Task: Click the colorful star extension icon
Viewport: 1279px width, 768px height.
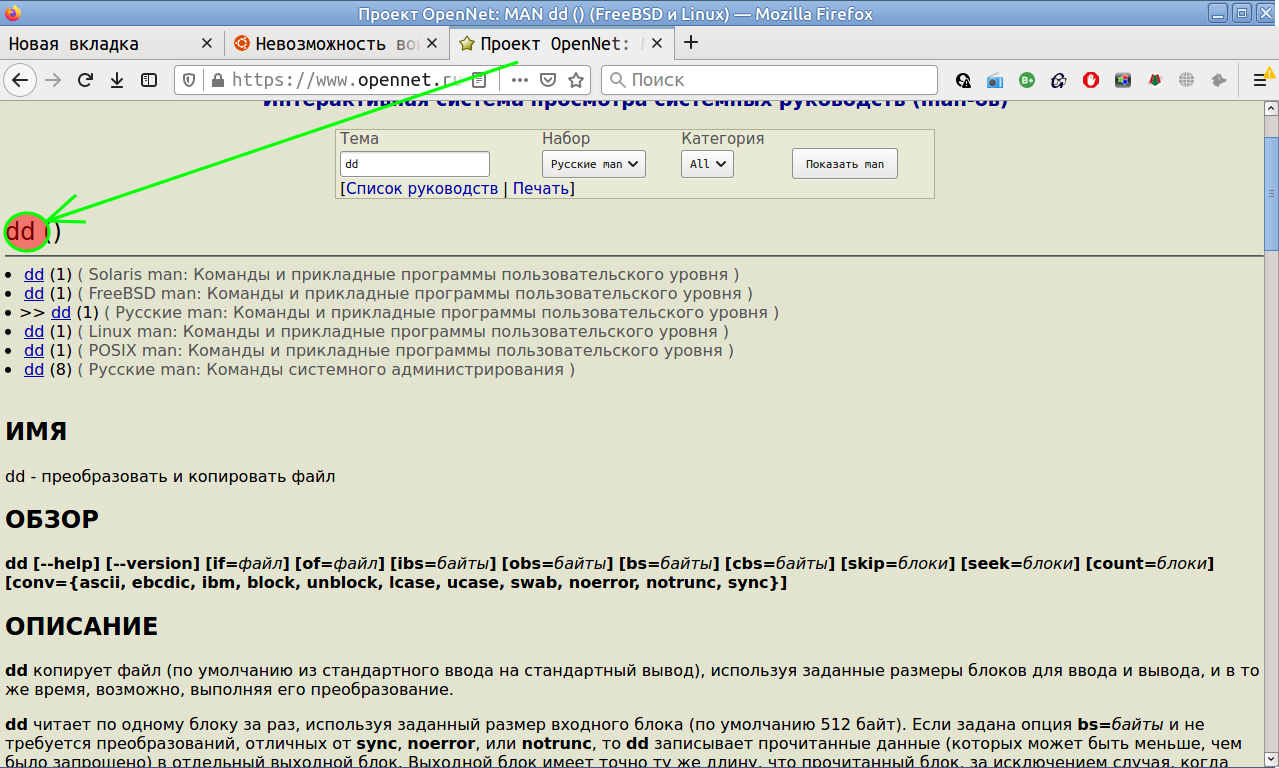Action: pyautogui.click(x=1123, y=80)
